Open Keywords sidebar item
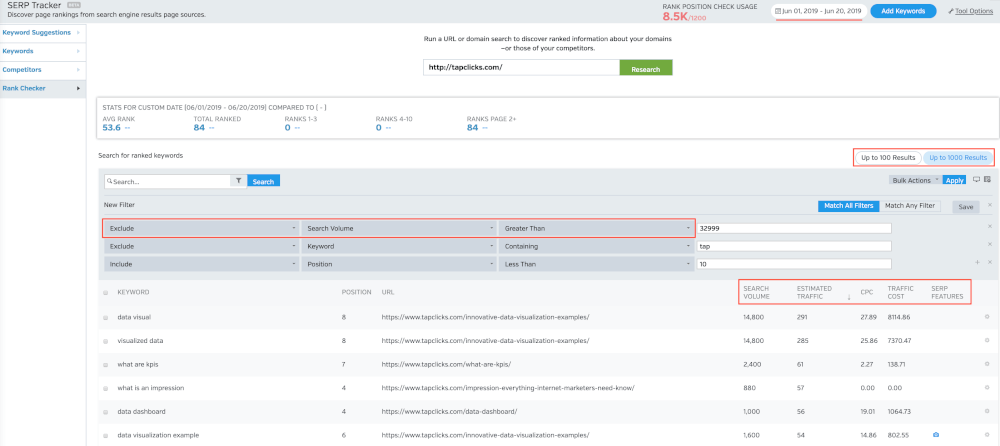The width and height of the screenshot is (1000, 446). [42, 50]
